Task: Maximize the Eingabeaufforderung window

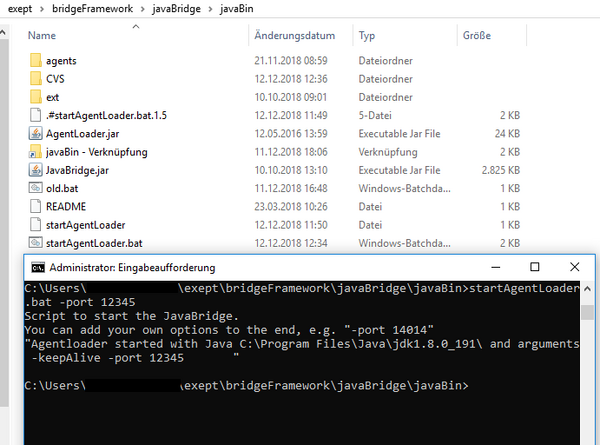Action: pyautogui.click(x=535, y=267)
